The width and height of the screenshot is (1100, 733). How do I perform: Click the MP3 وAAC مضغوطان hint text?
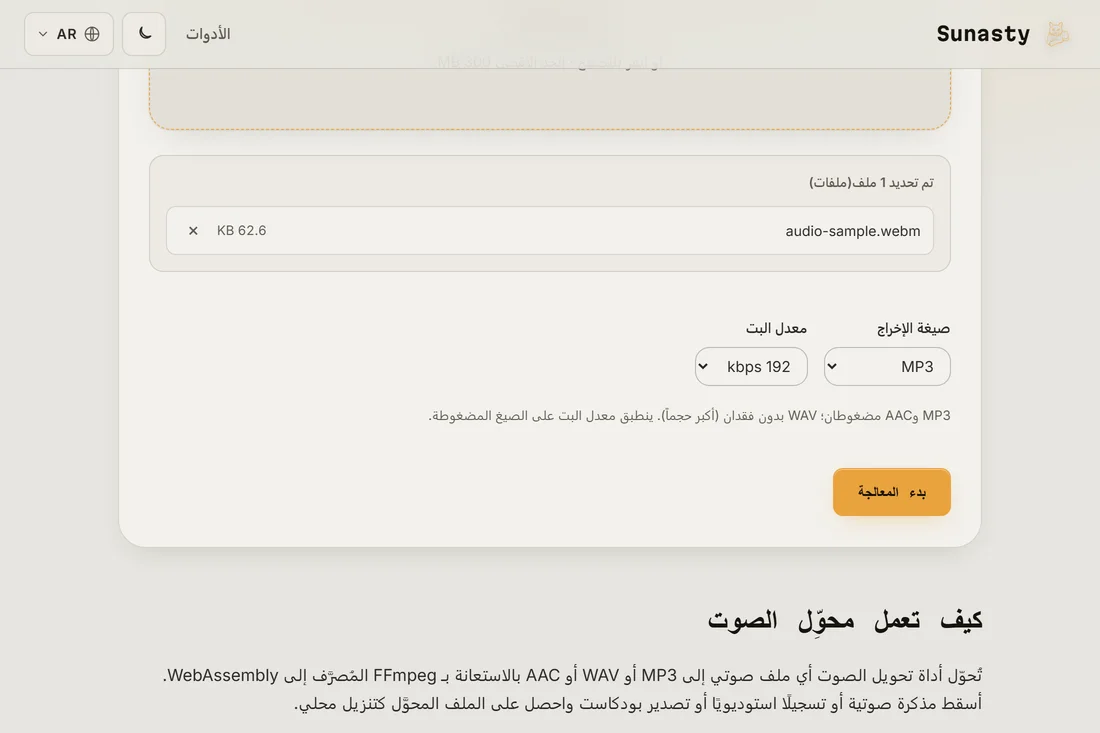(x=690, y=416)
